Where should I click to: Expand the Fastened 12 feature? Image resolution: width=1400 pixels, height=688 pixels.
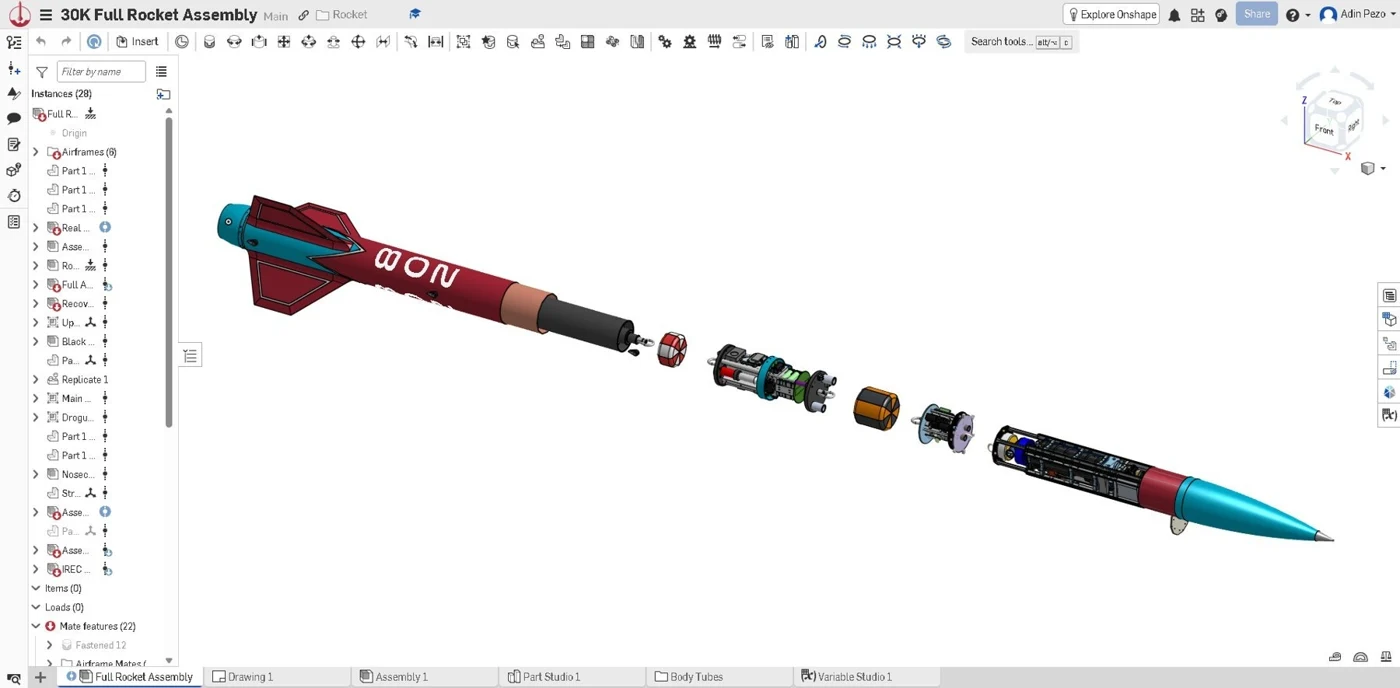(x=50, y=646)
